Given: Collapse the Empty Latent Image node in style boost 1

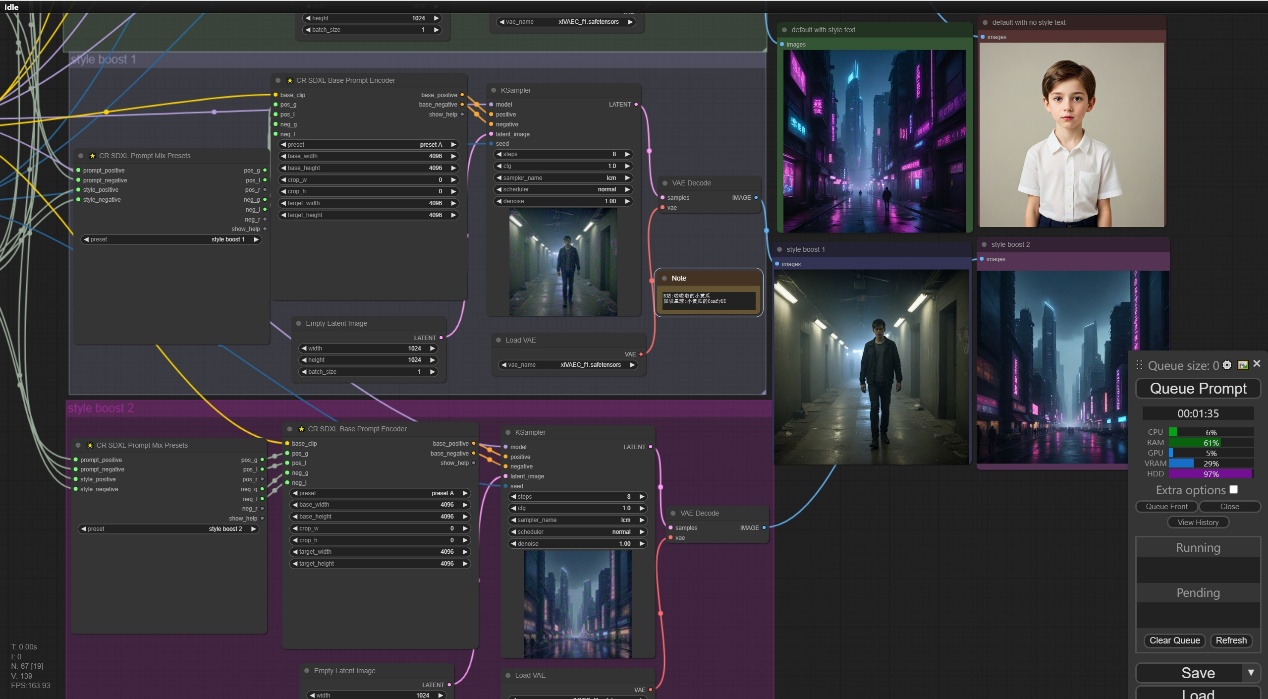Looking at the screenshot, I should (298, 323).
